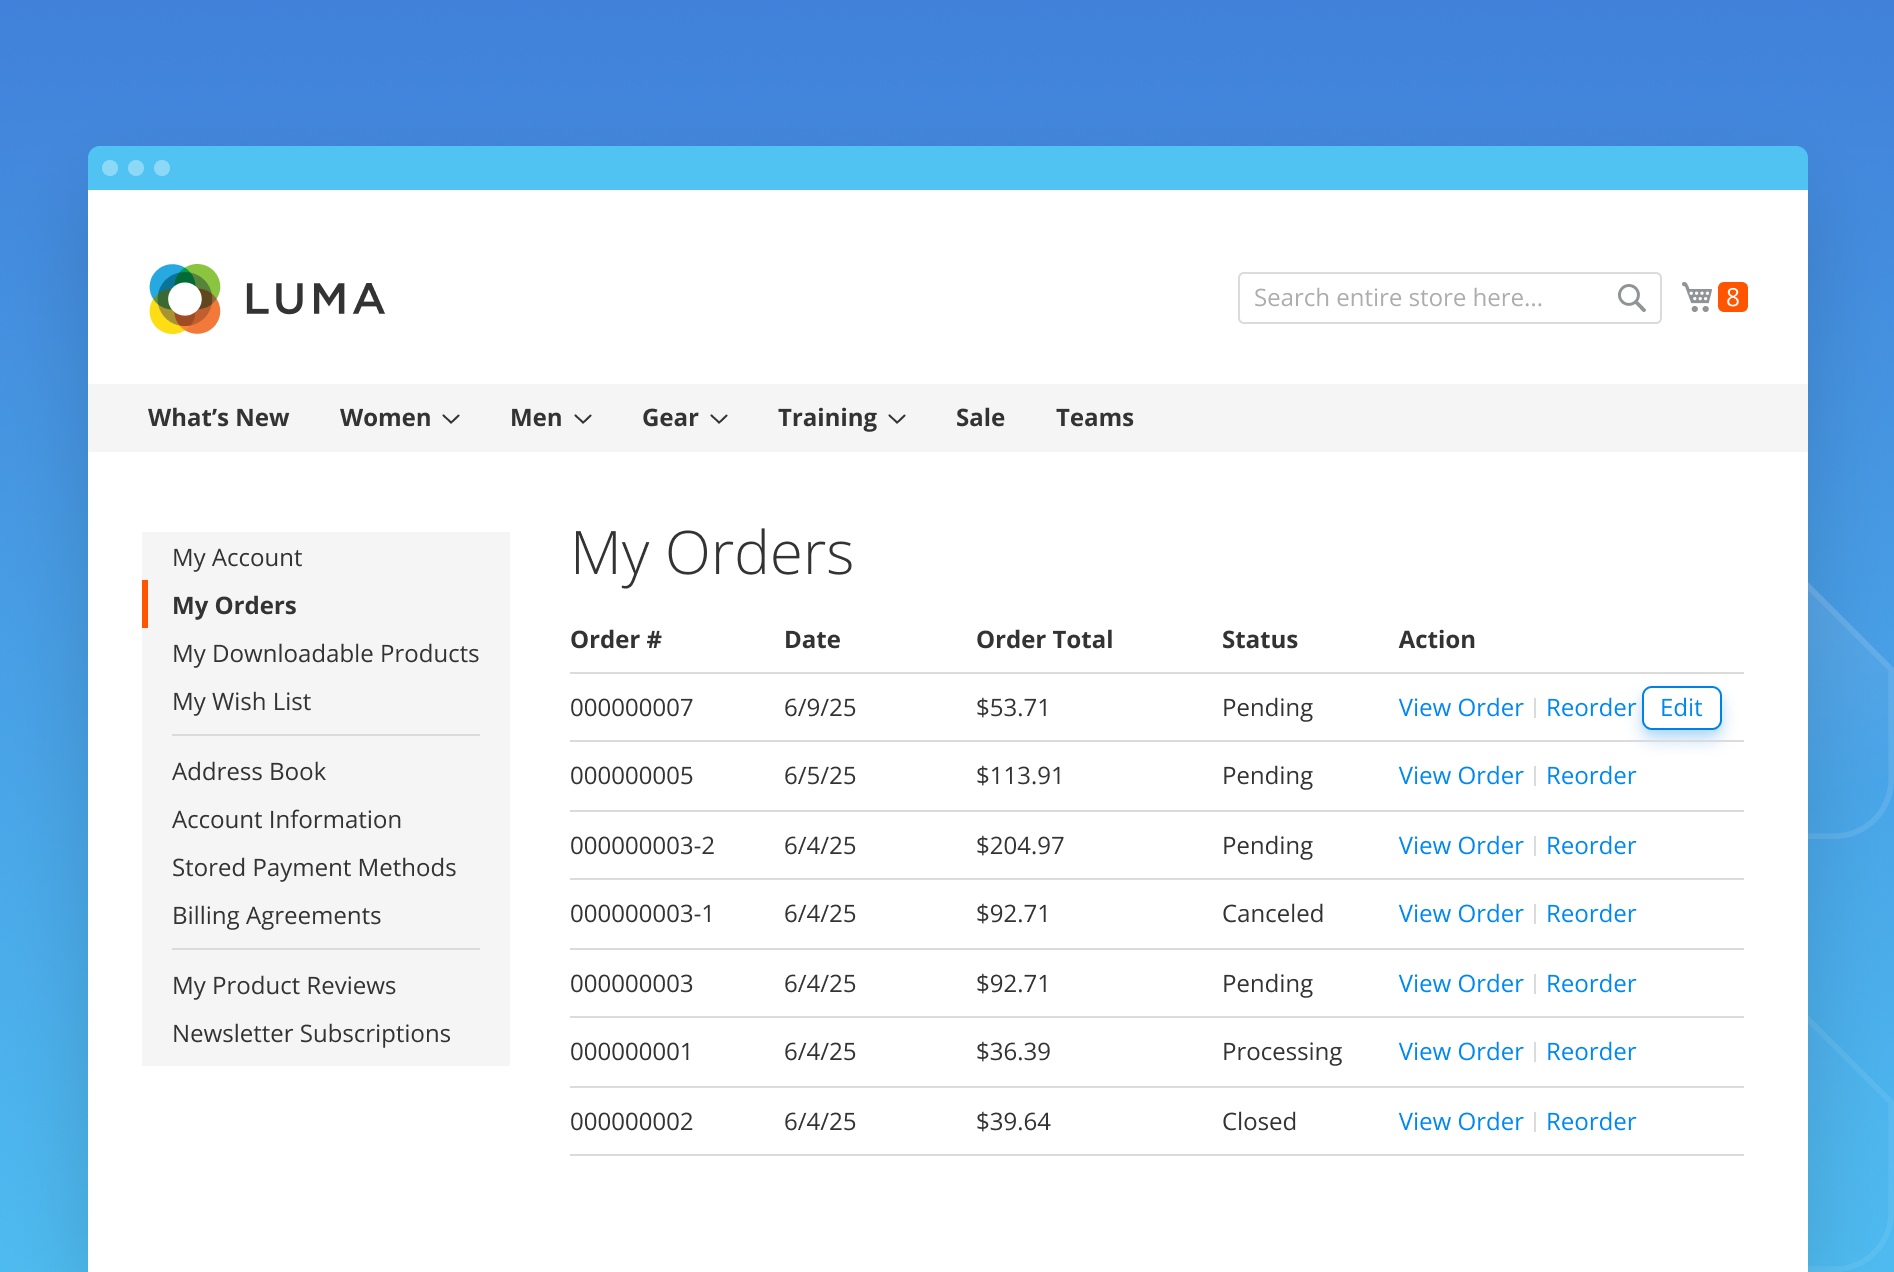1894x1272 pixels.
Task: Open the shopping cart icon
Action: pos(1697,297)
